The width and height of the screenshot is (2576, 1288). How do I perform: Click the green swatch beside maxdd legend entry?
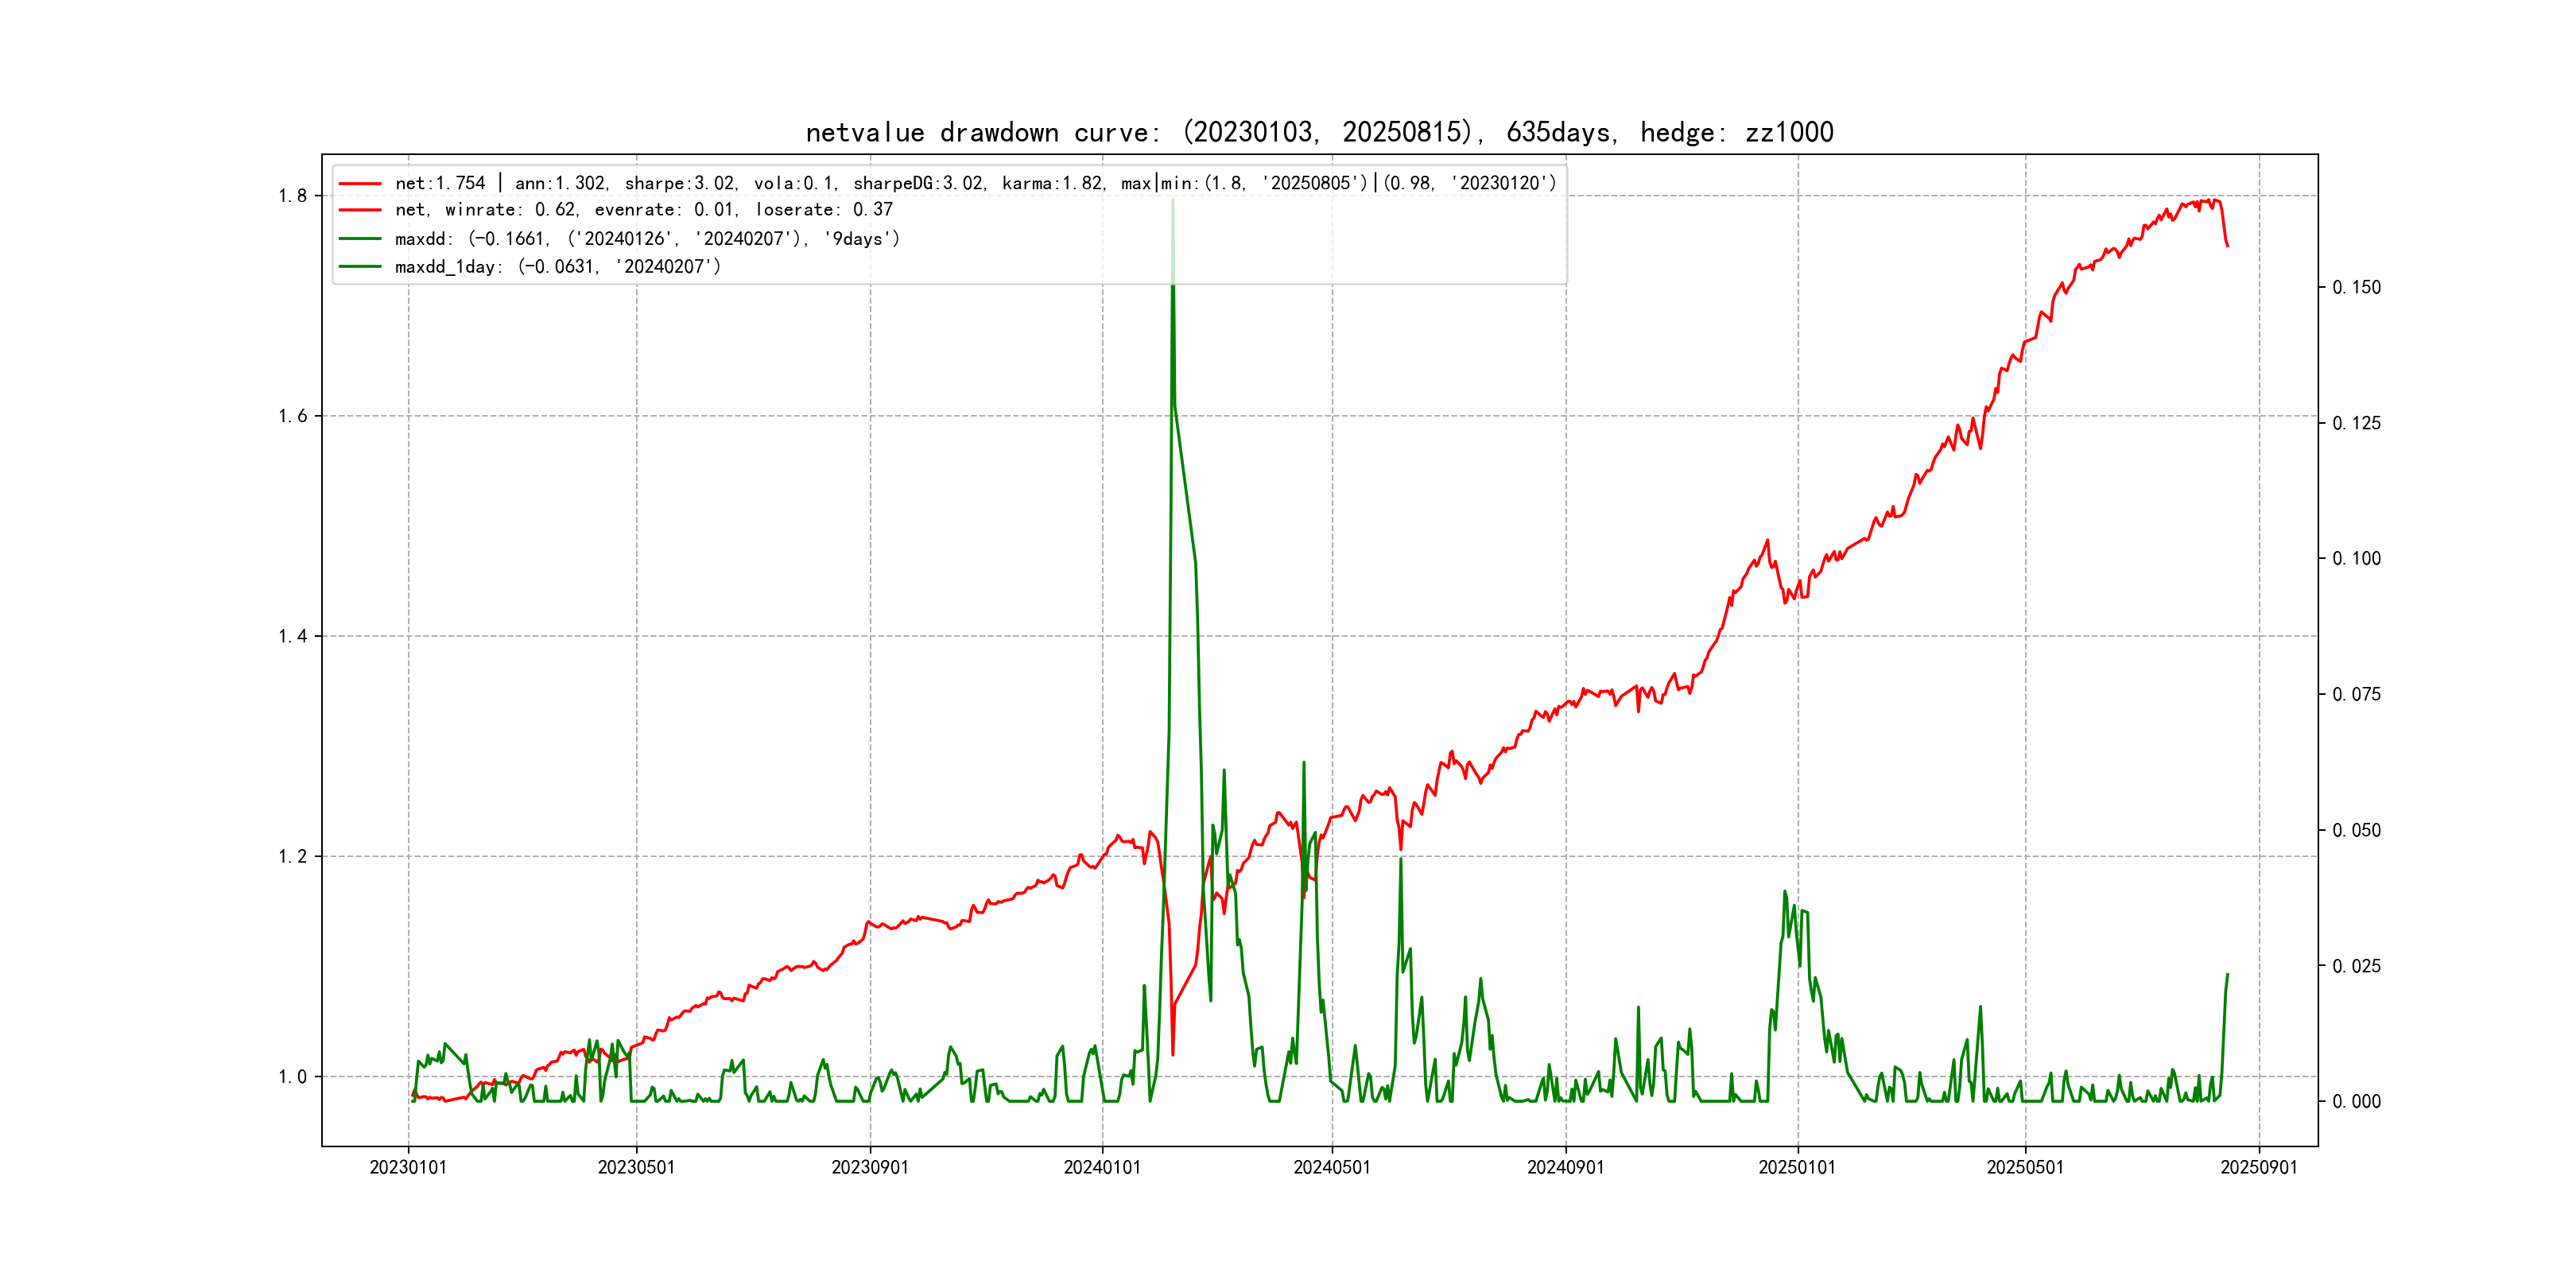tap(360, 239)
